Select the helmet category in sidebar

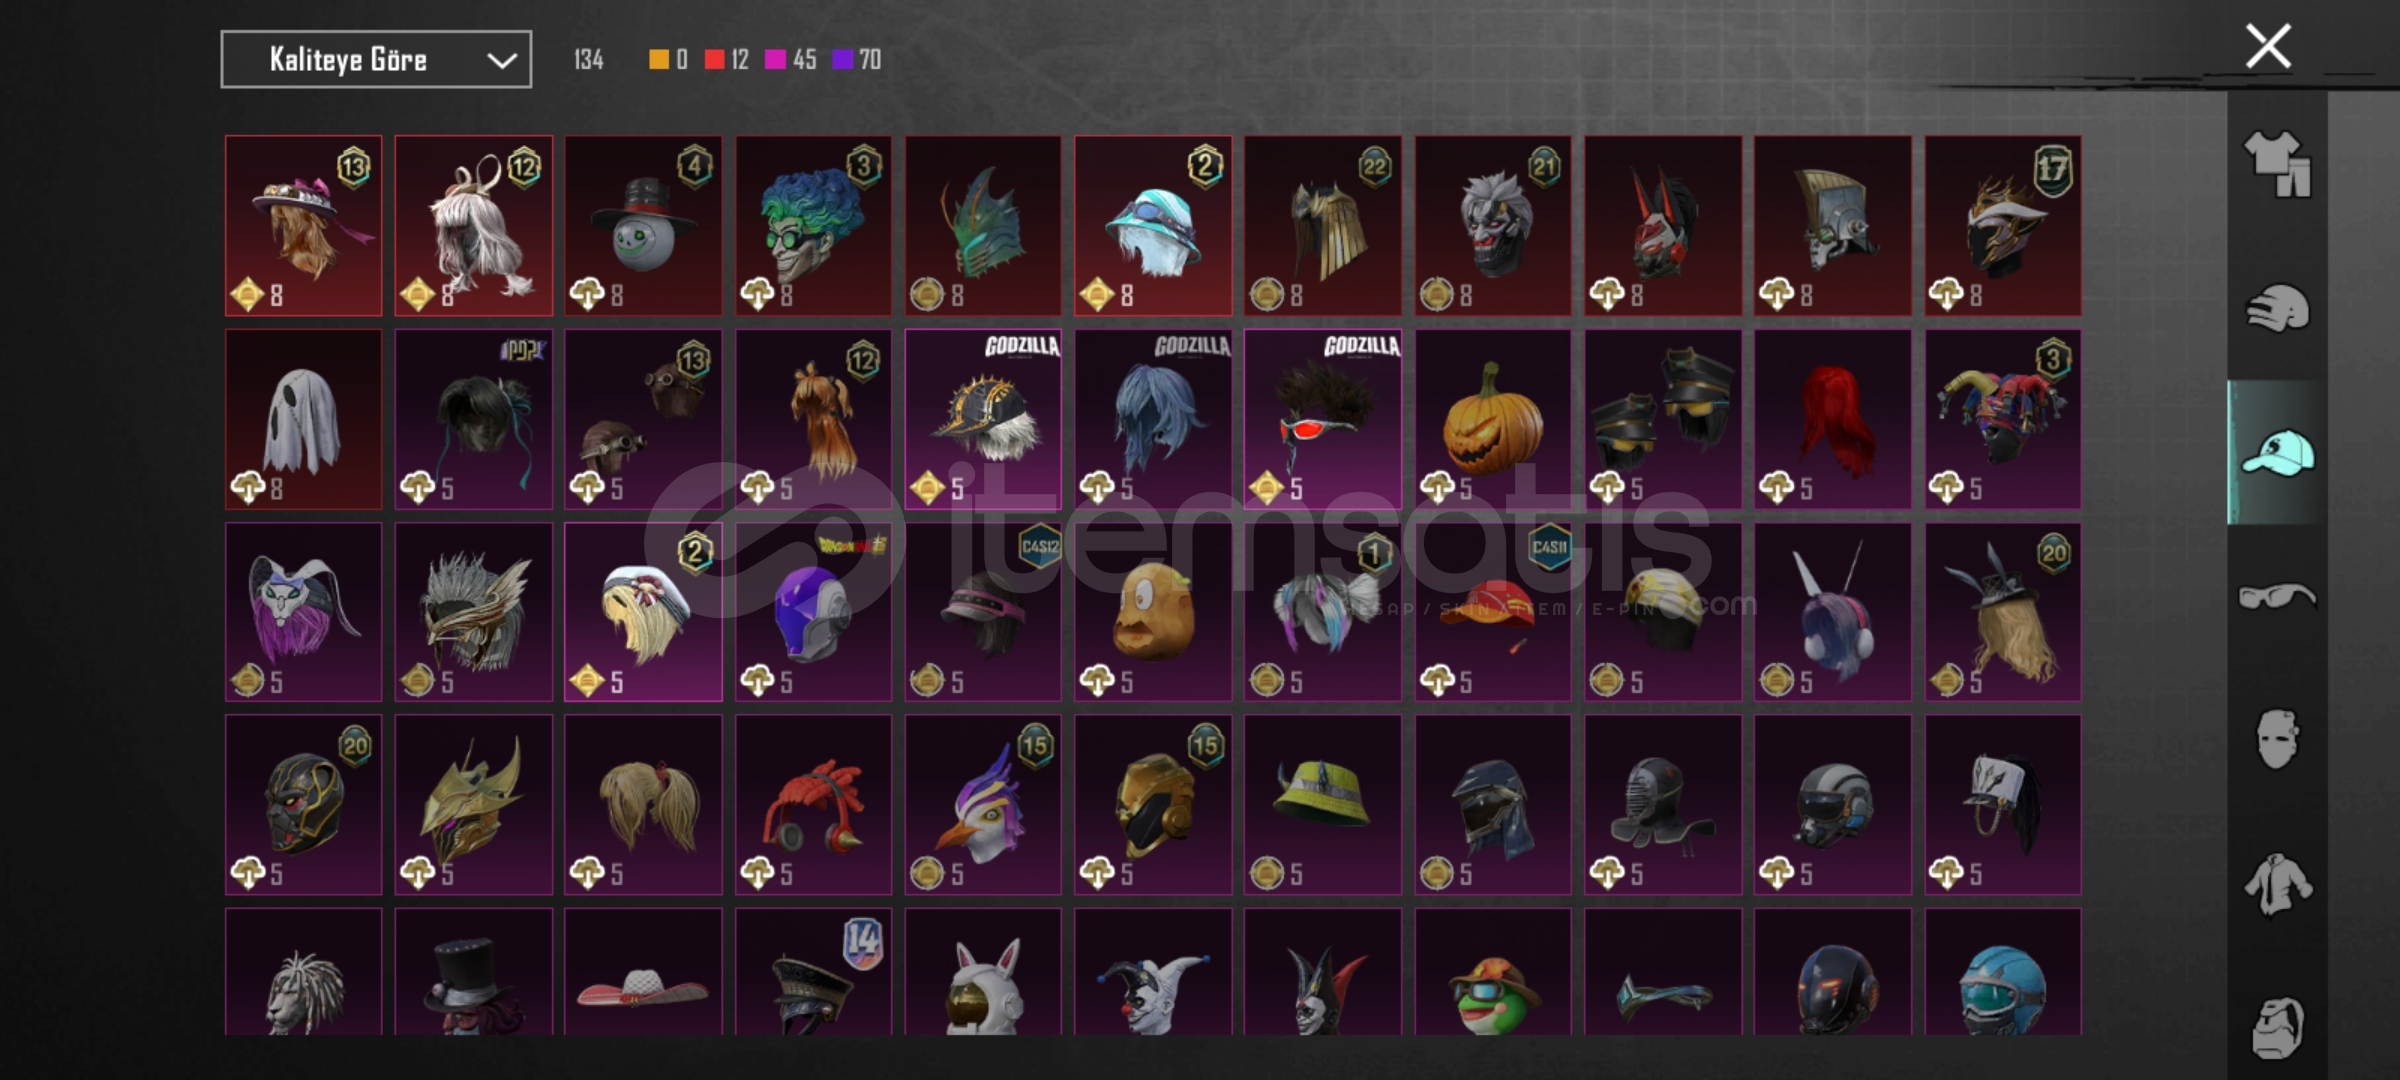[2277, 309]
